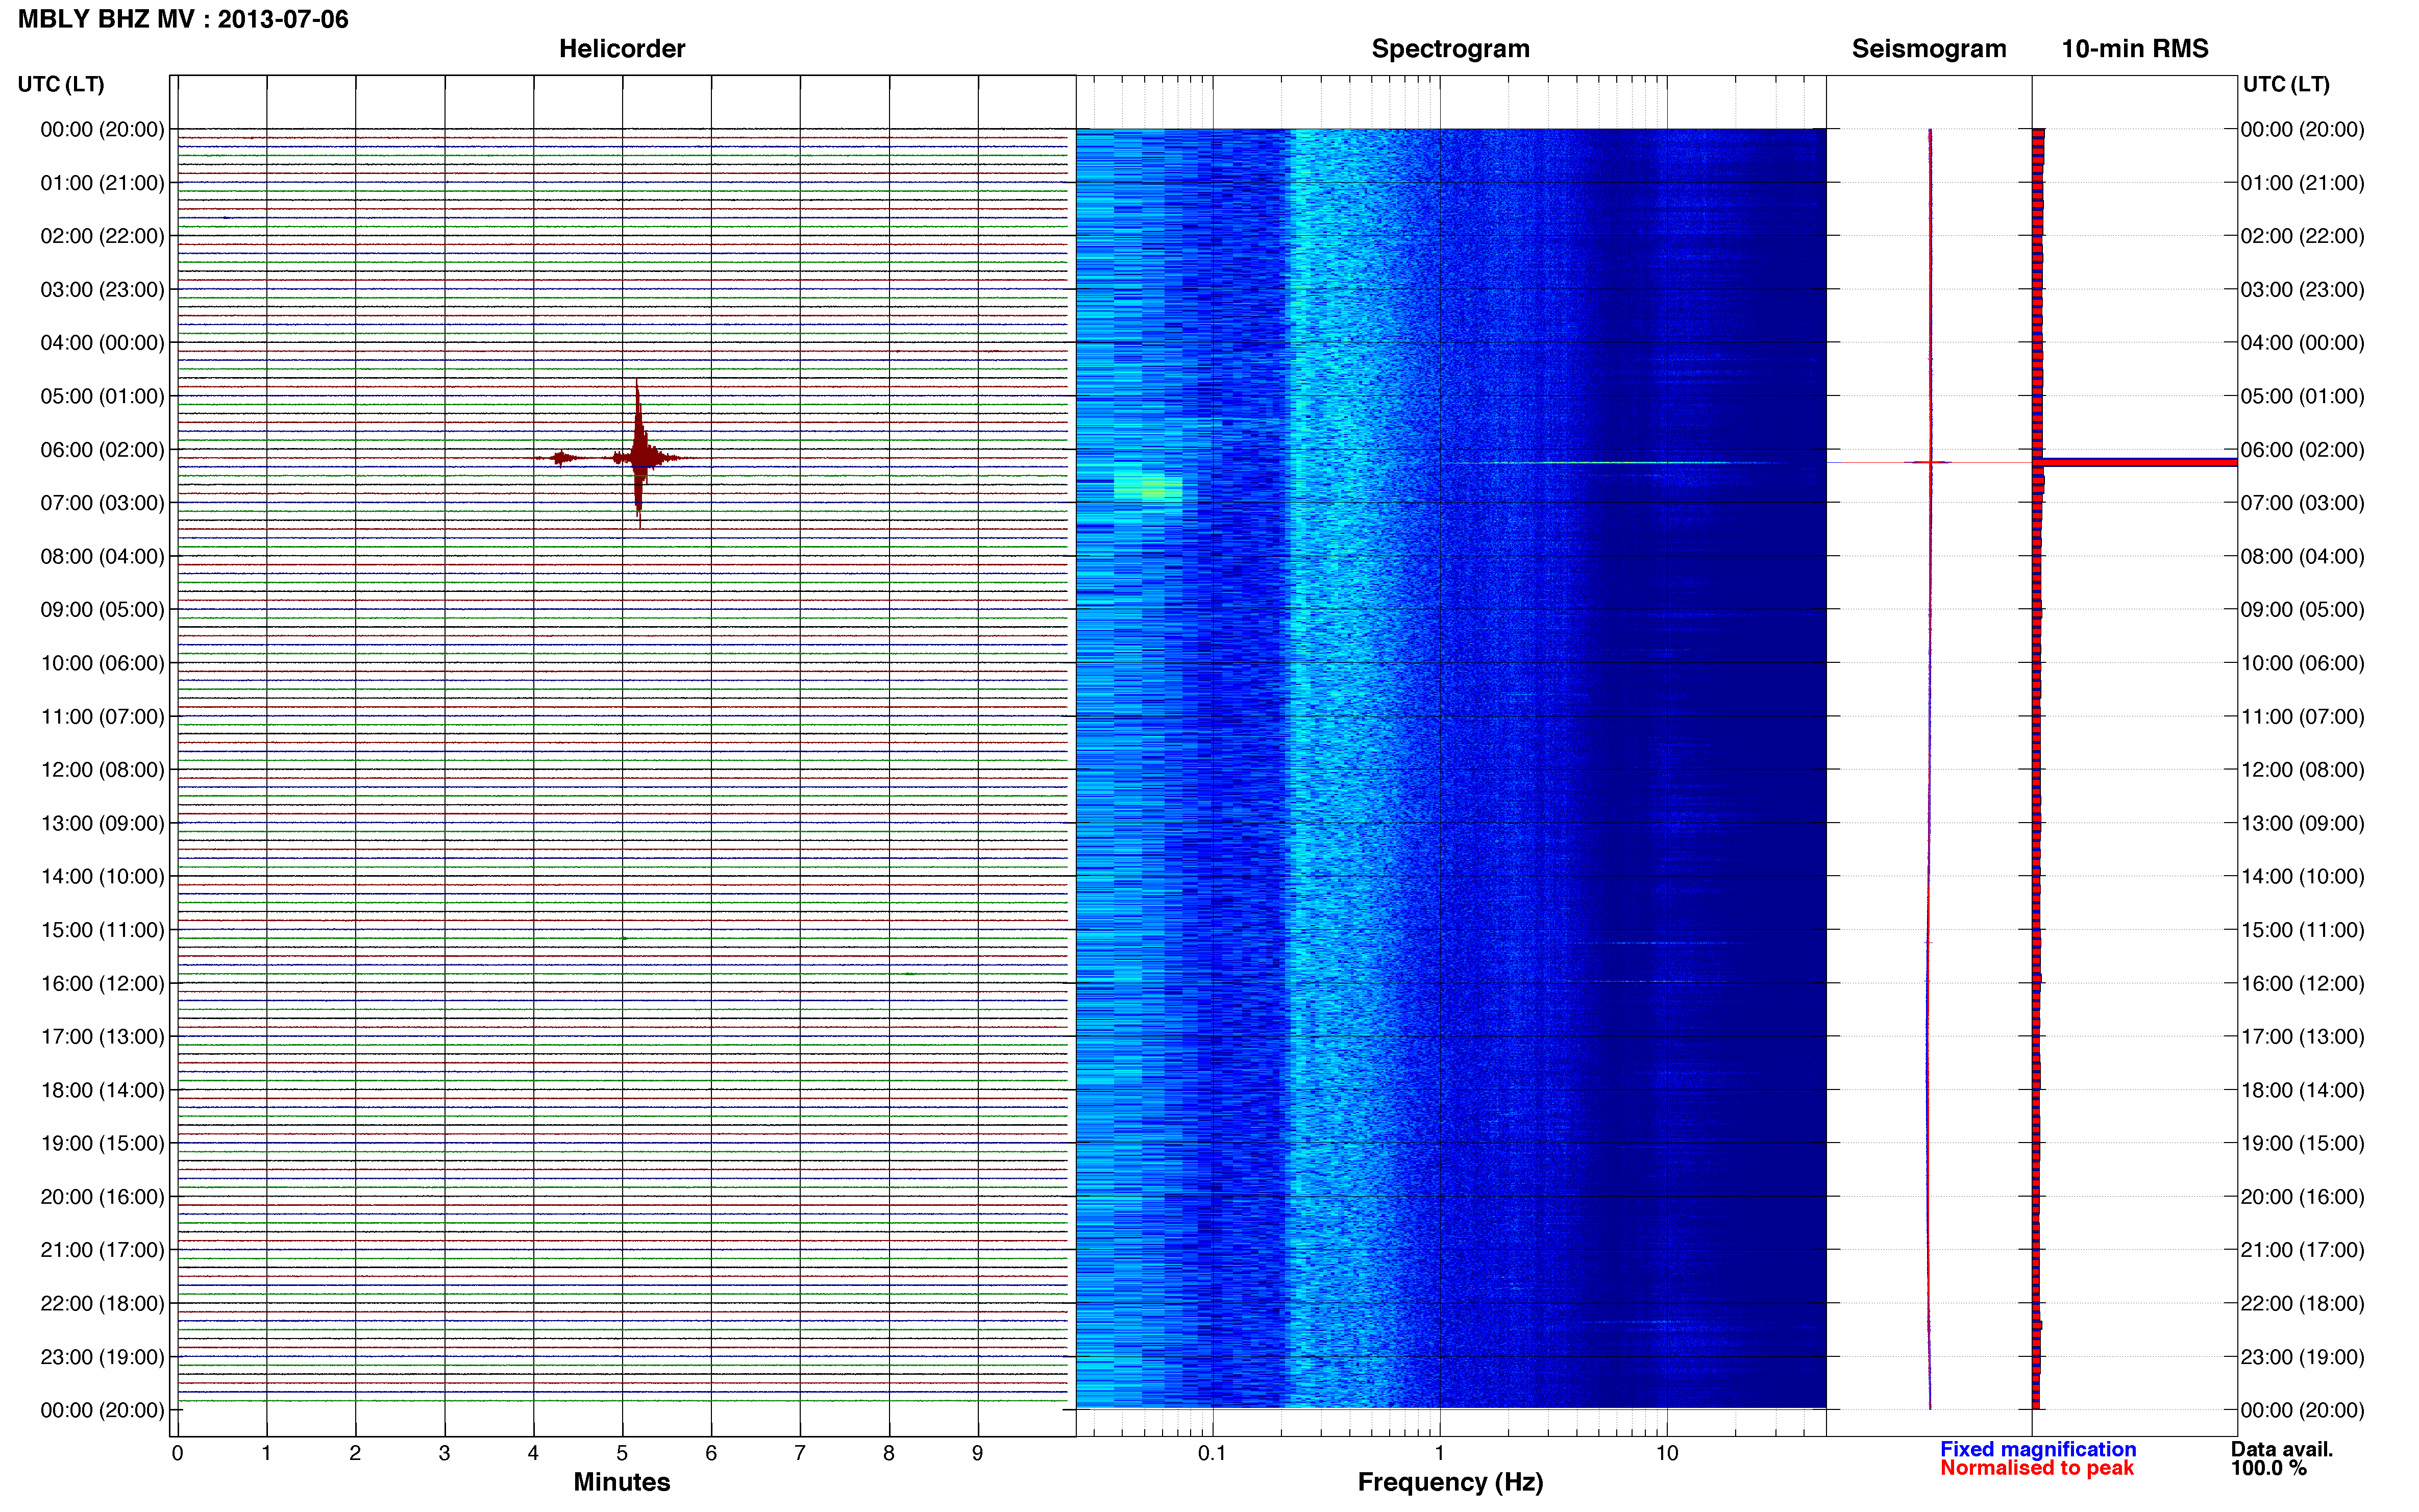Click frequency tick label '10'

click(1666, 1453)
